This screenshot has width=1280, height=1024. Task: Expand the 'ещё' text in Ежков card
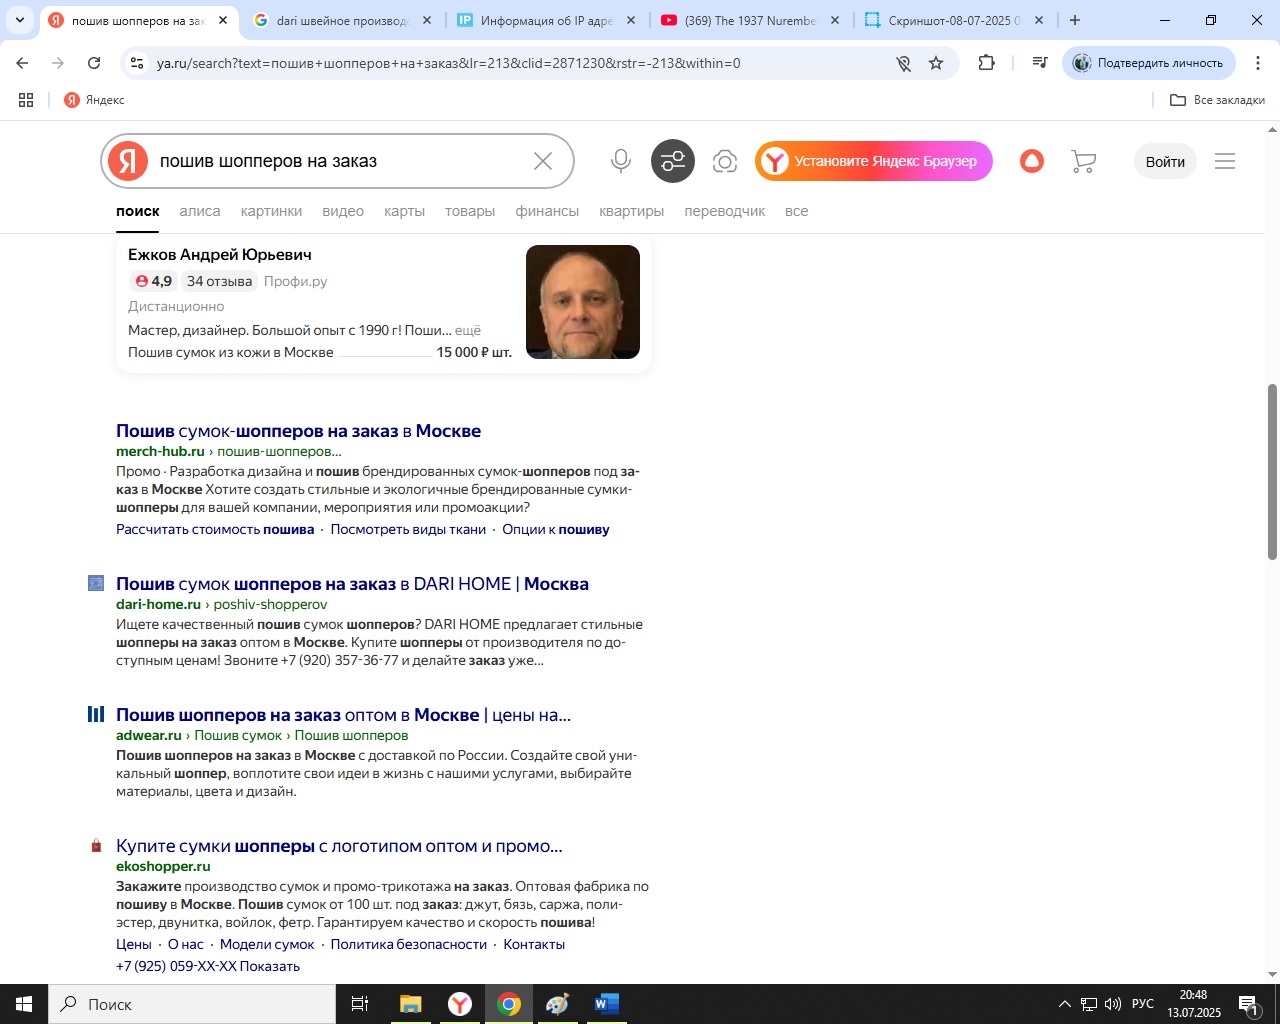click(468, 330)
